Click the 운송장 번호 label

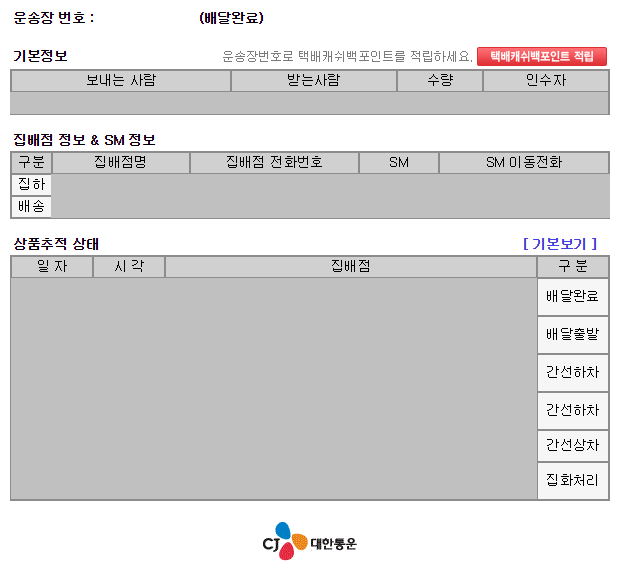point(54,18)
